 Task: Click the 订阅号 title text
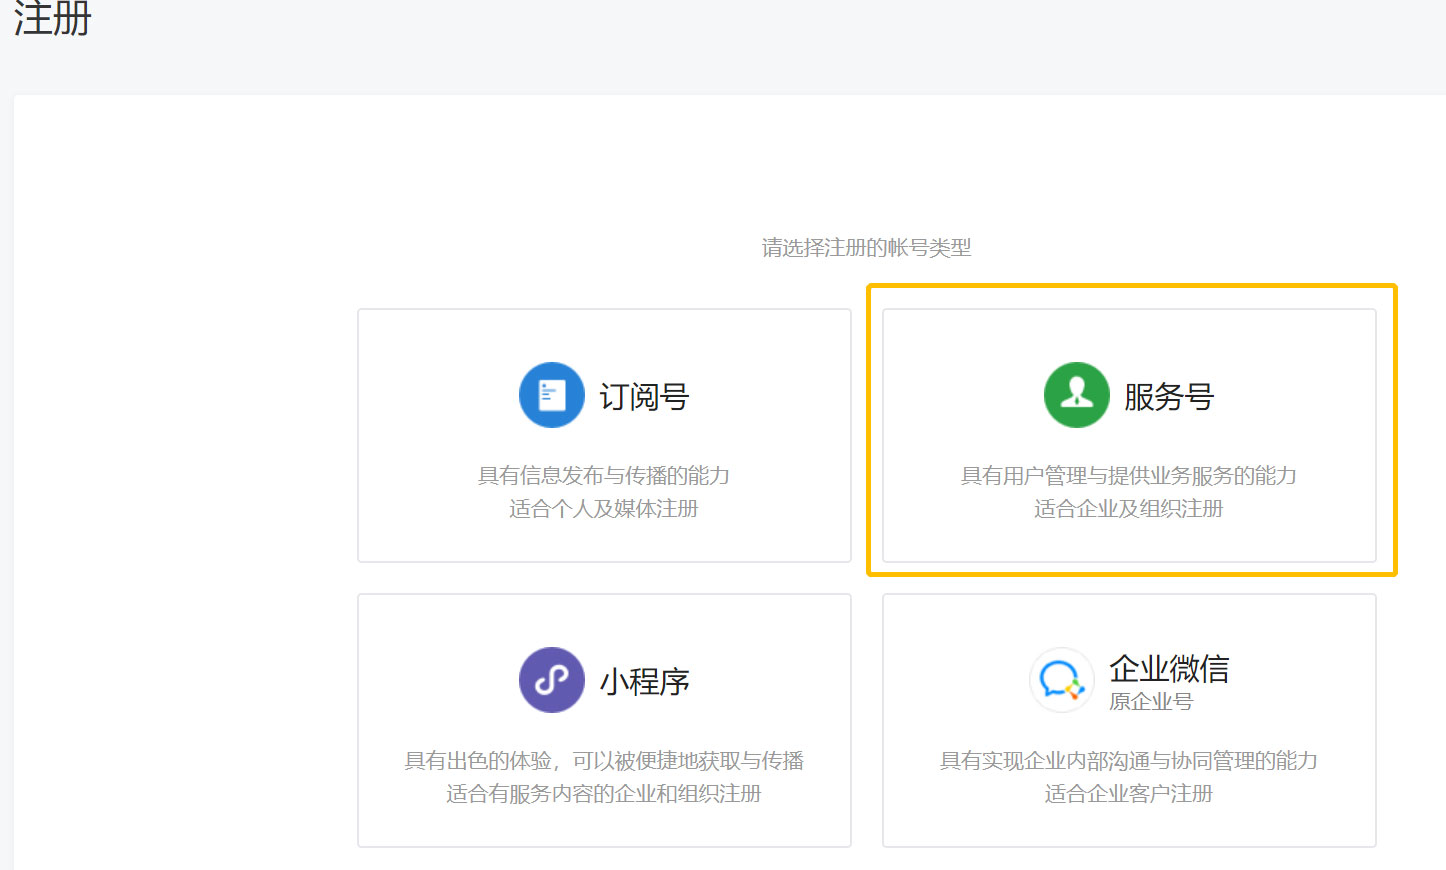pyautogui.click(x=643, y=397)
